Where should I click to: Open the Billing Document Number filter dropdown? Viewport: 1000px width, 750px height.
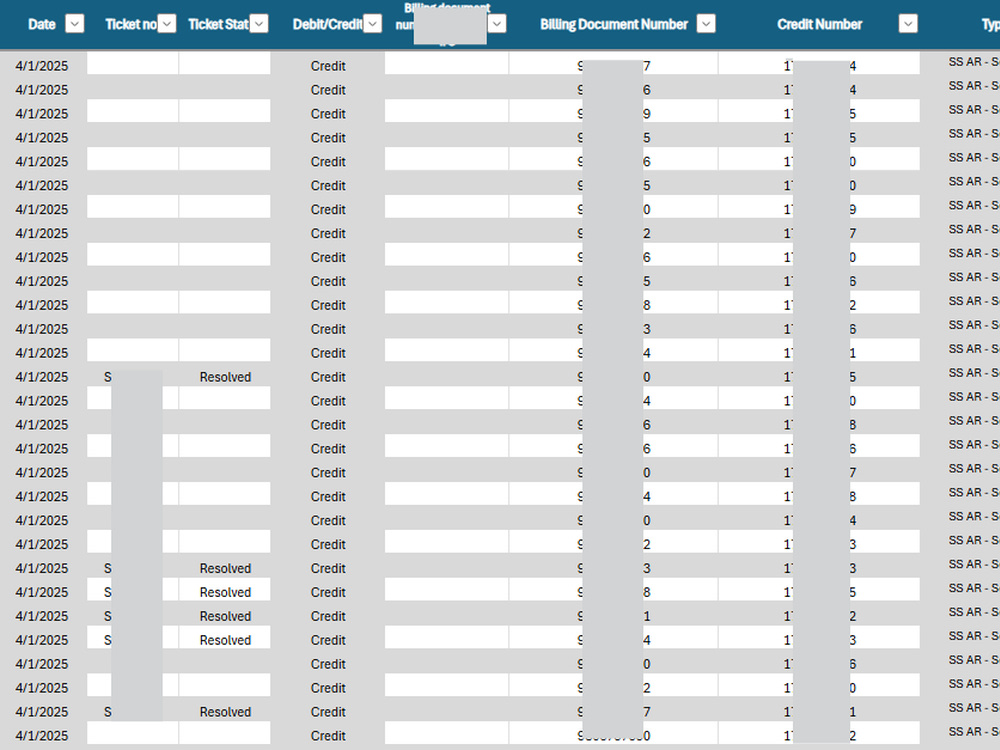705,24
